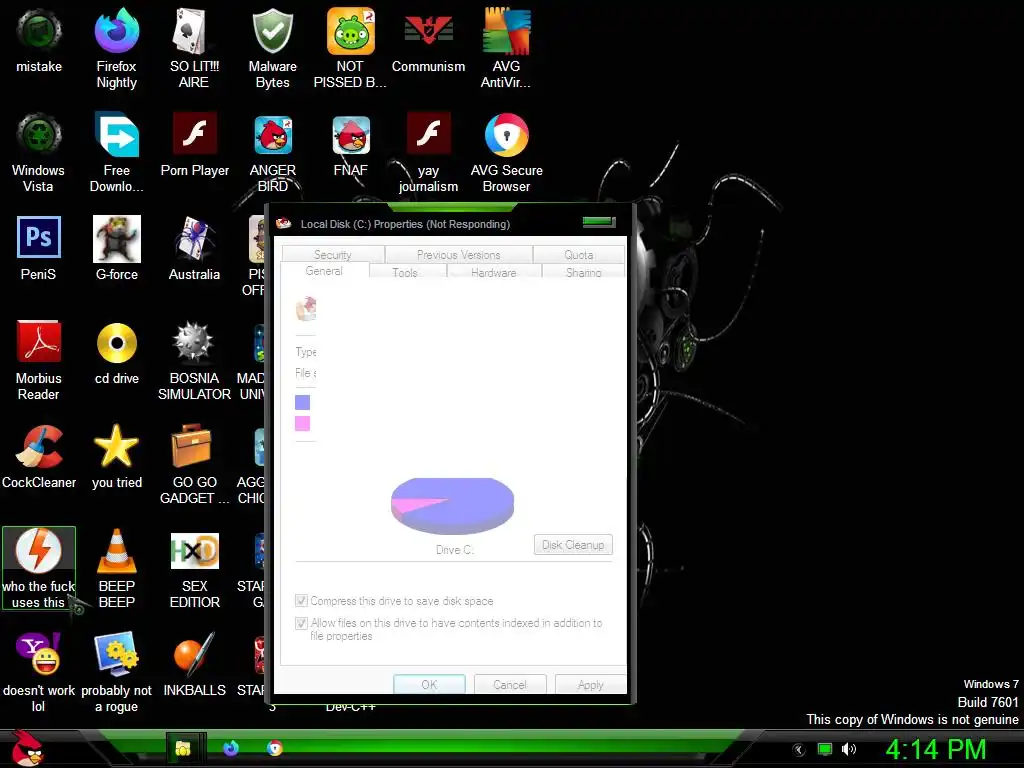1024x768 pixels.
Task: Open the Firefox taskbar icon
Action: [x=231, y=748]
